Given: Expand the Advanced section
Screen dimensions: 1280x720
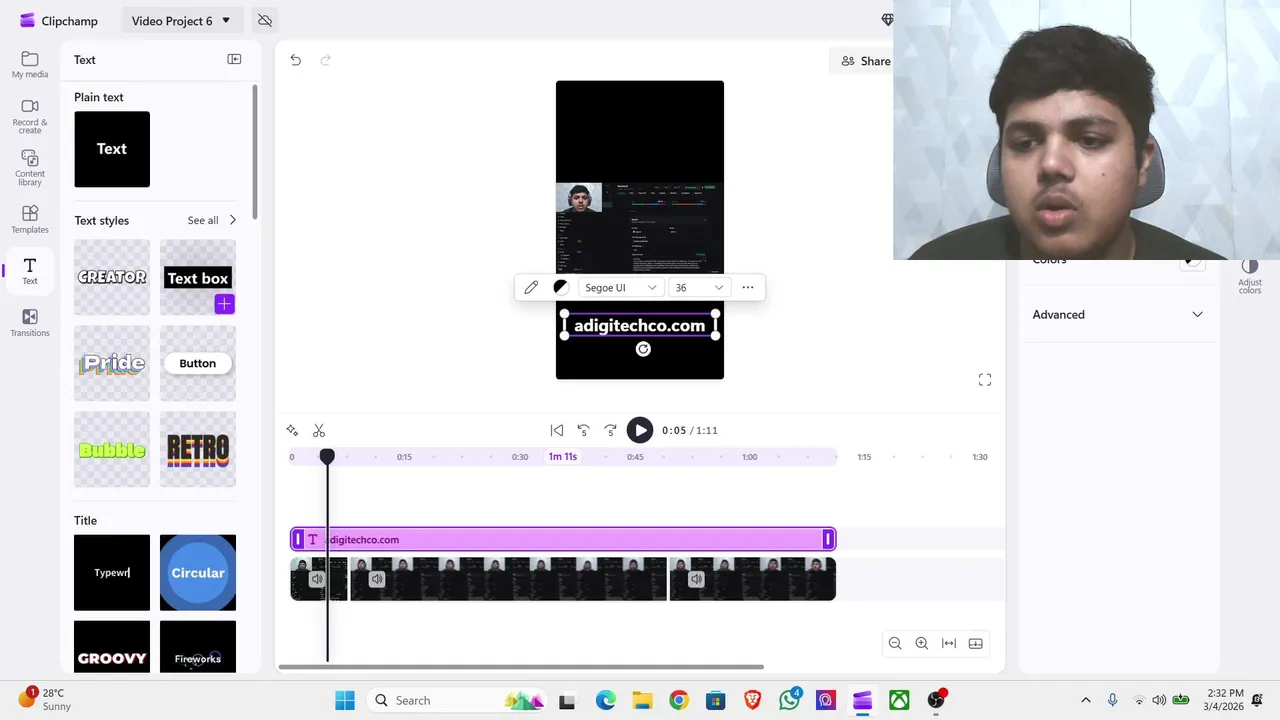Looking at the screenshot, I should [x=1117, y=314].
